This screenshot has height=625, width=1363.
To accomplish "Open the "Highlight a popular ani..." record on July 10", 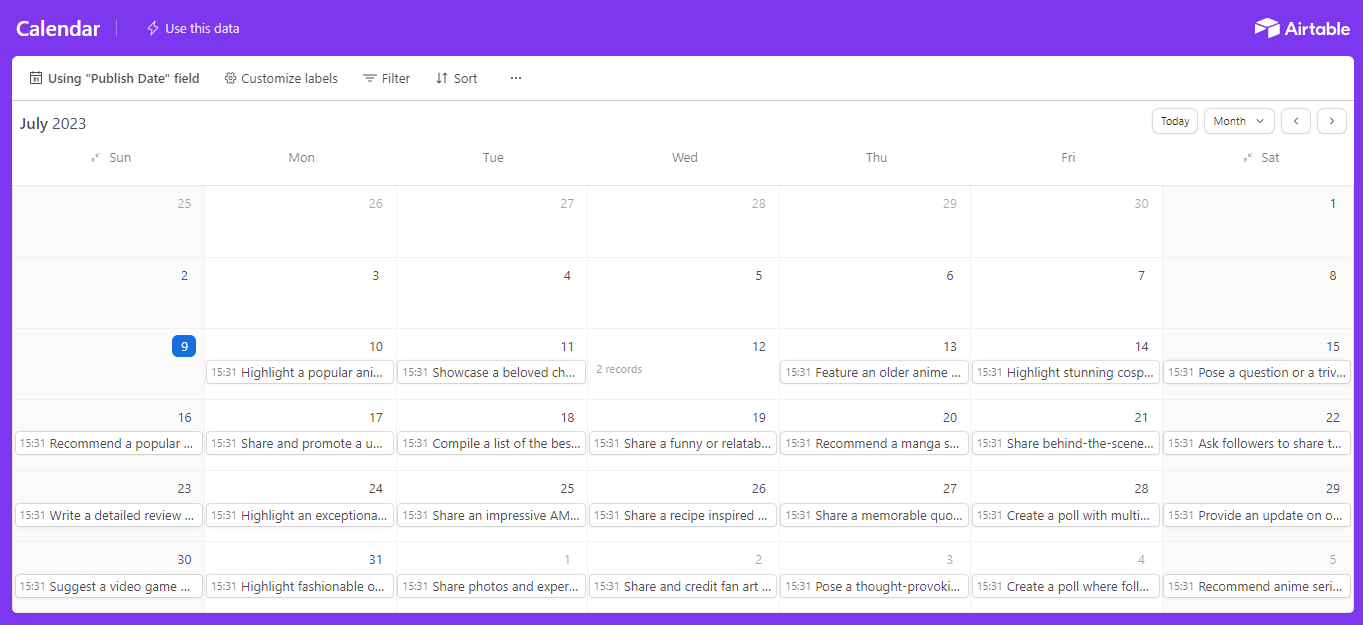I will (300, 372).
